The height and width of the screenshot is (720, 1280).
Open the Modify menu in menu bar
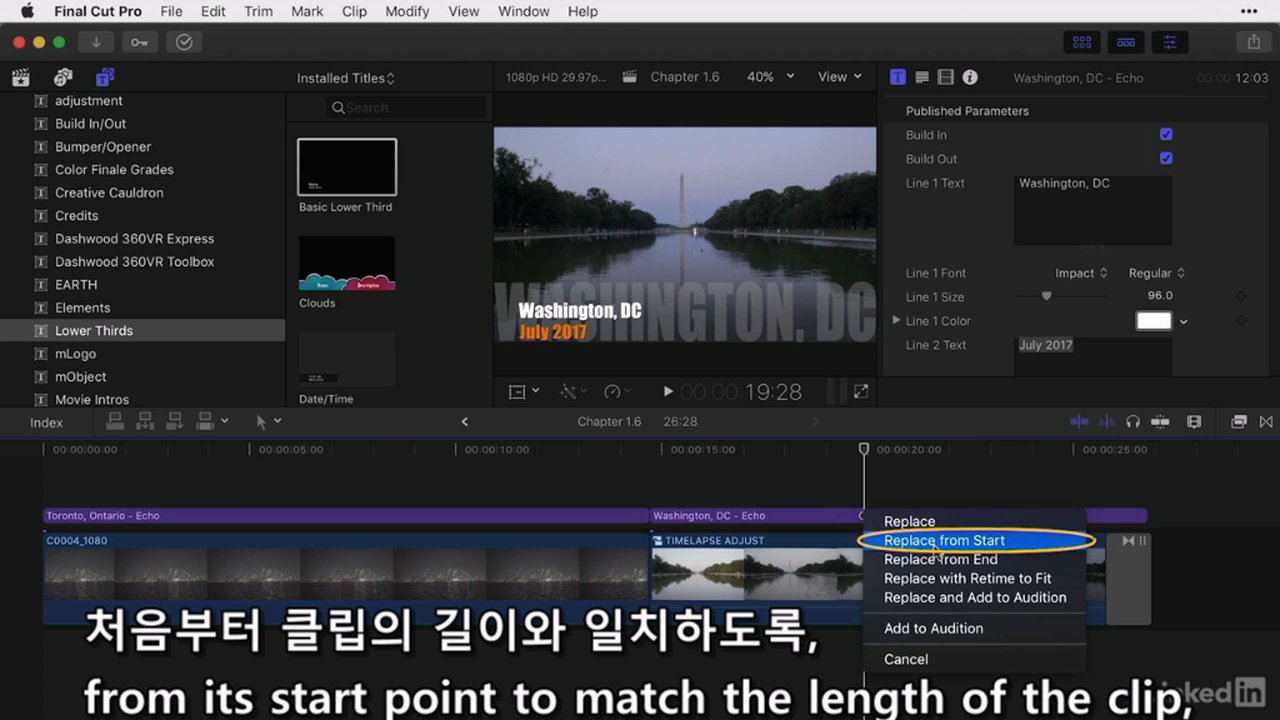406,11
